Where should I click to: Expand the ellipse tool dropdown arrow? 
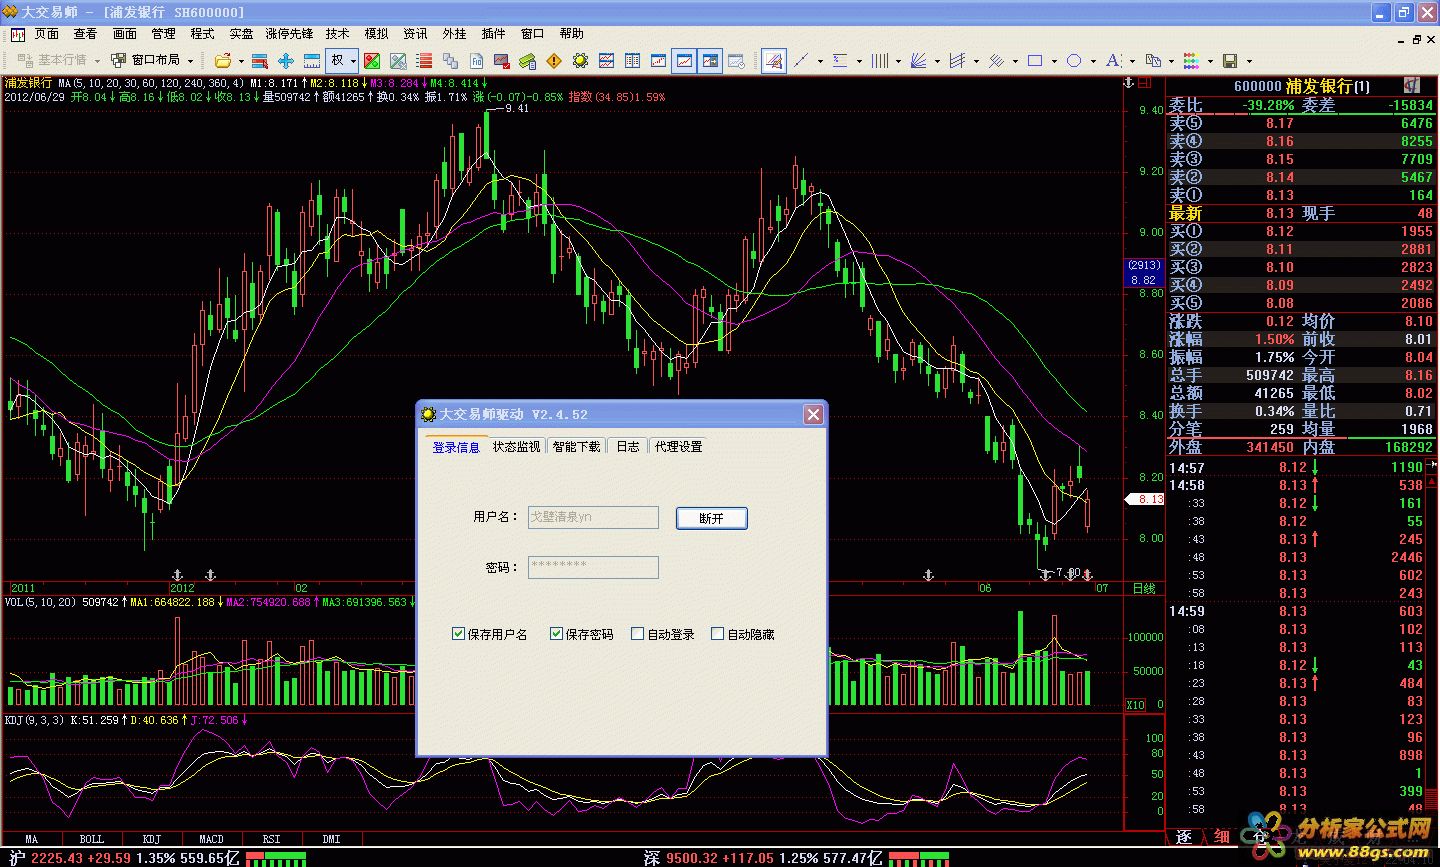1093,61
